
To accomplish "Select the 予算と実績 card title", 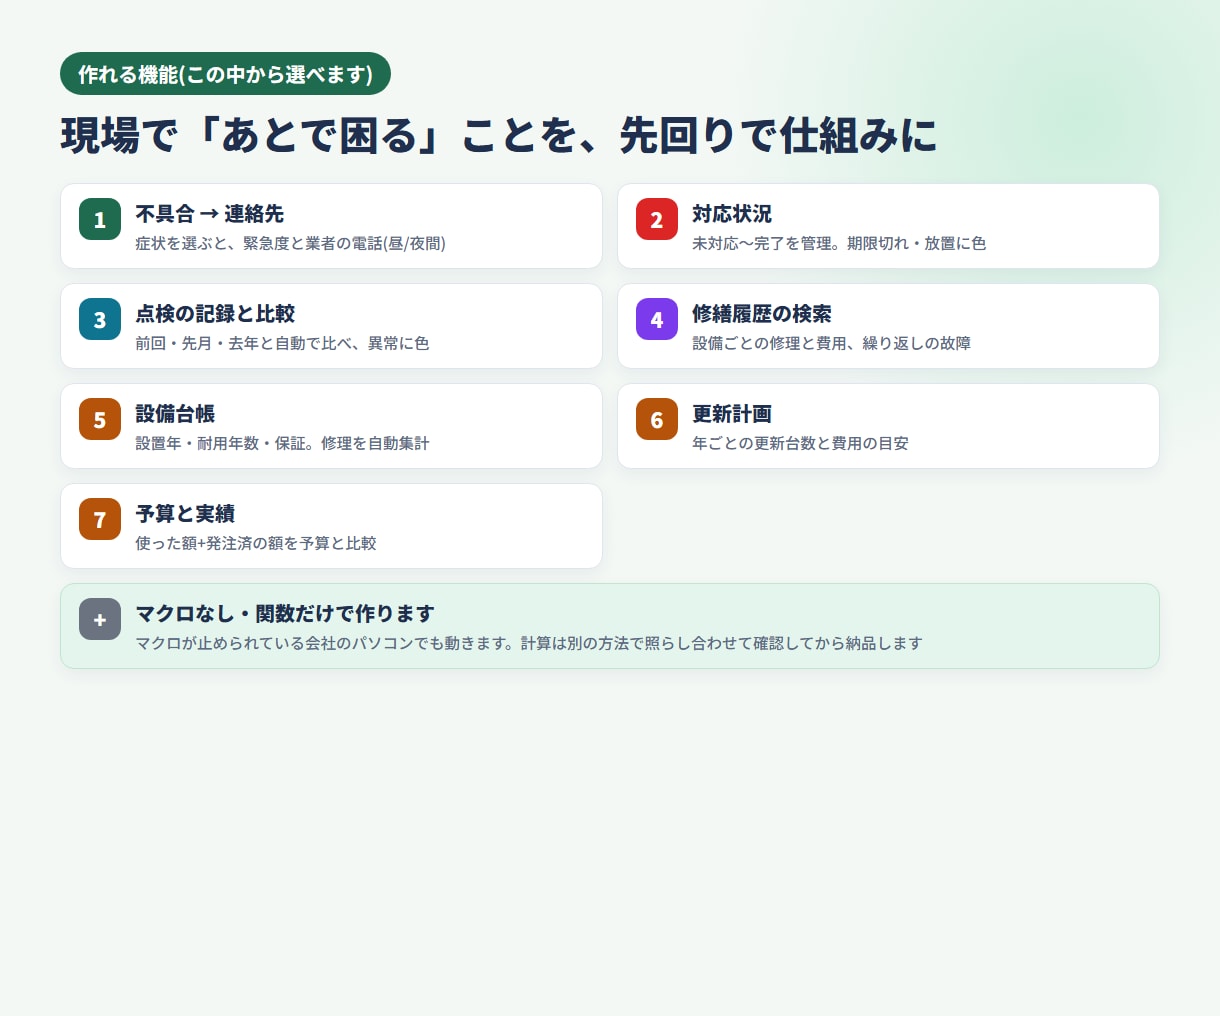I will click(185, 514).
